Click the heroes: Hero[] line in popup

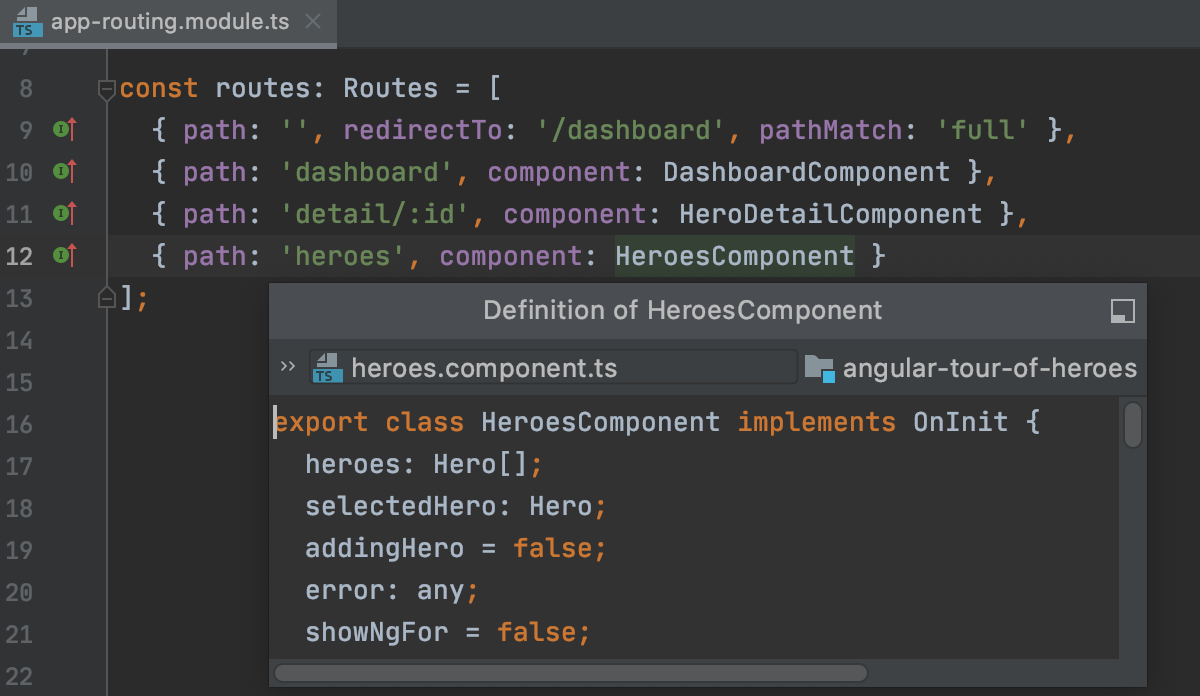tap(424, 464)
